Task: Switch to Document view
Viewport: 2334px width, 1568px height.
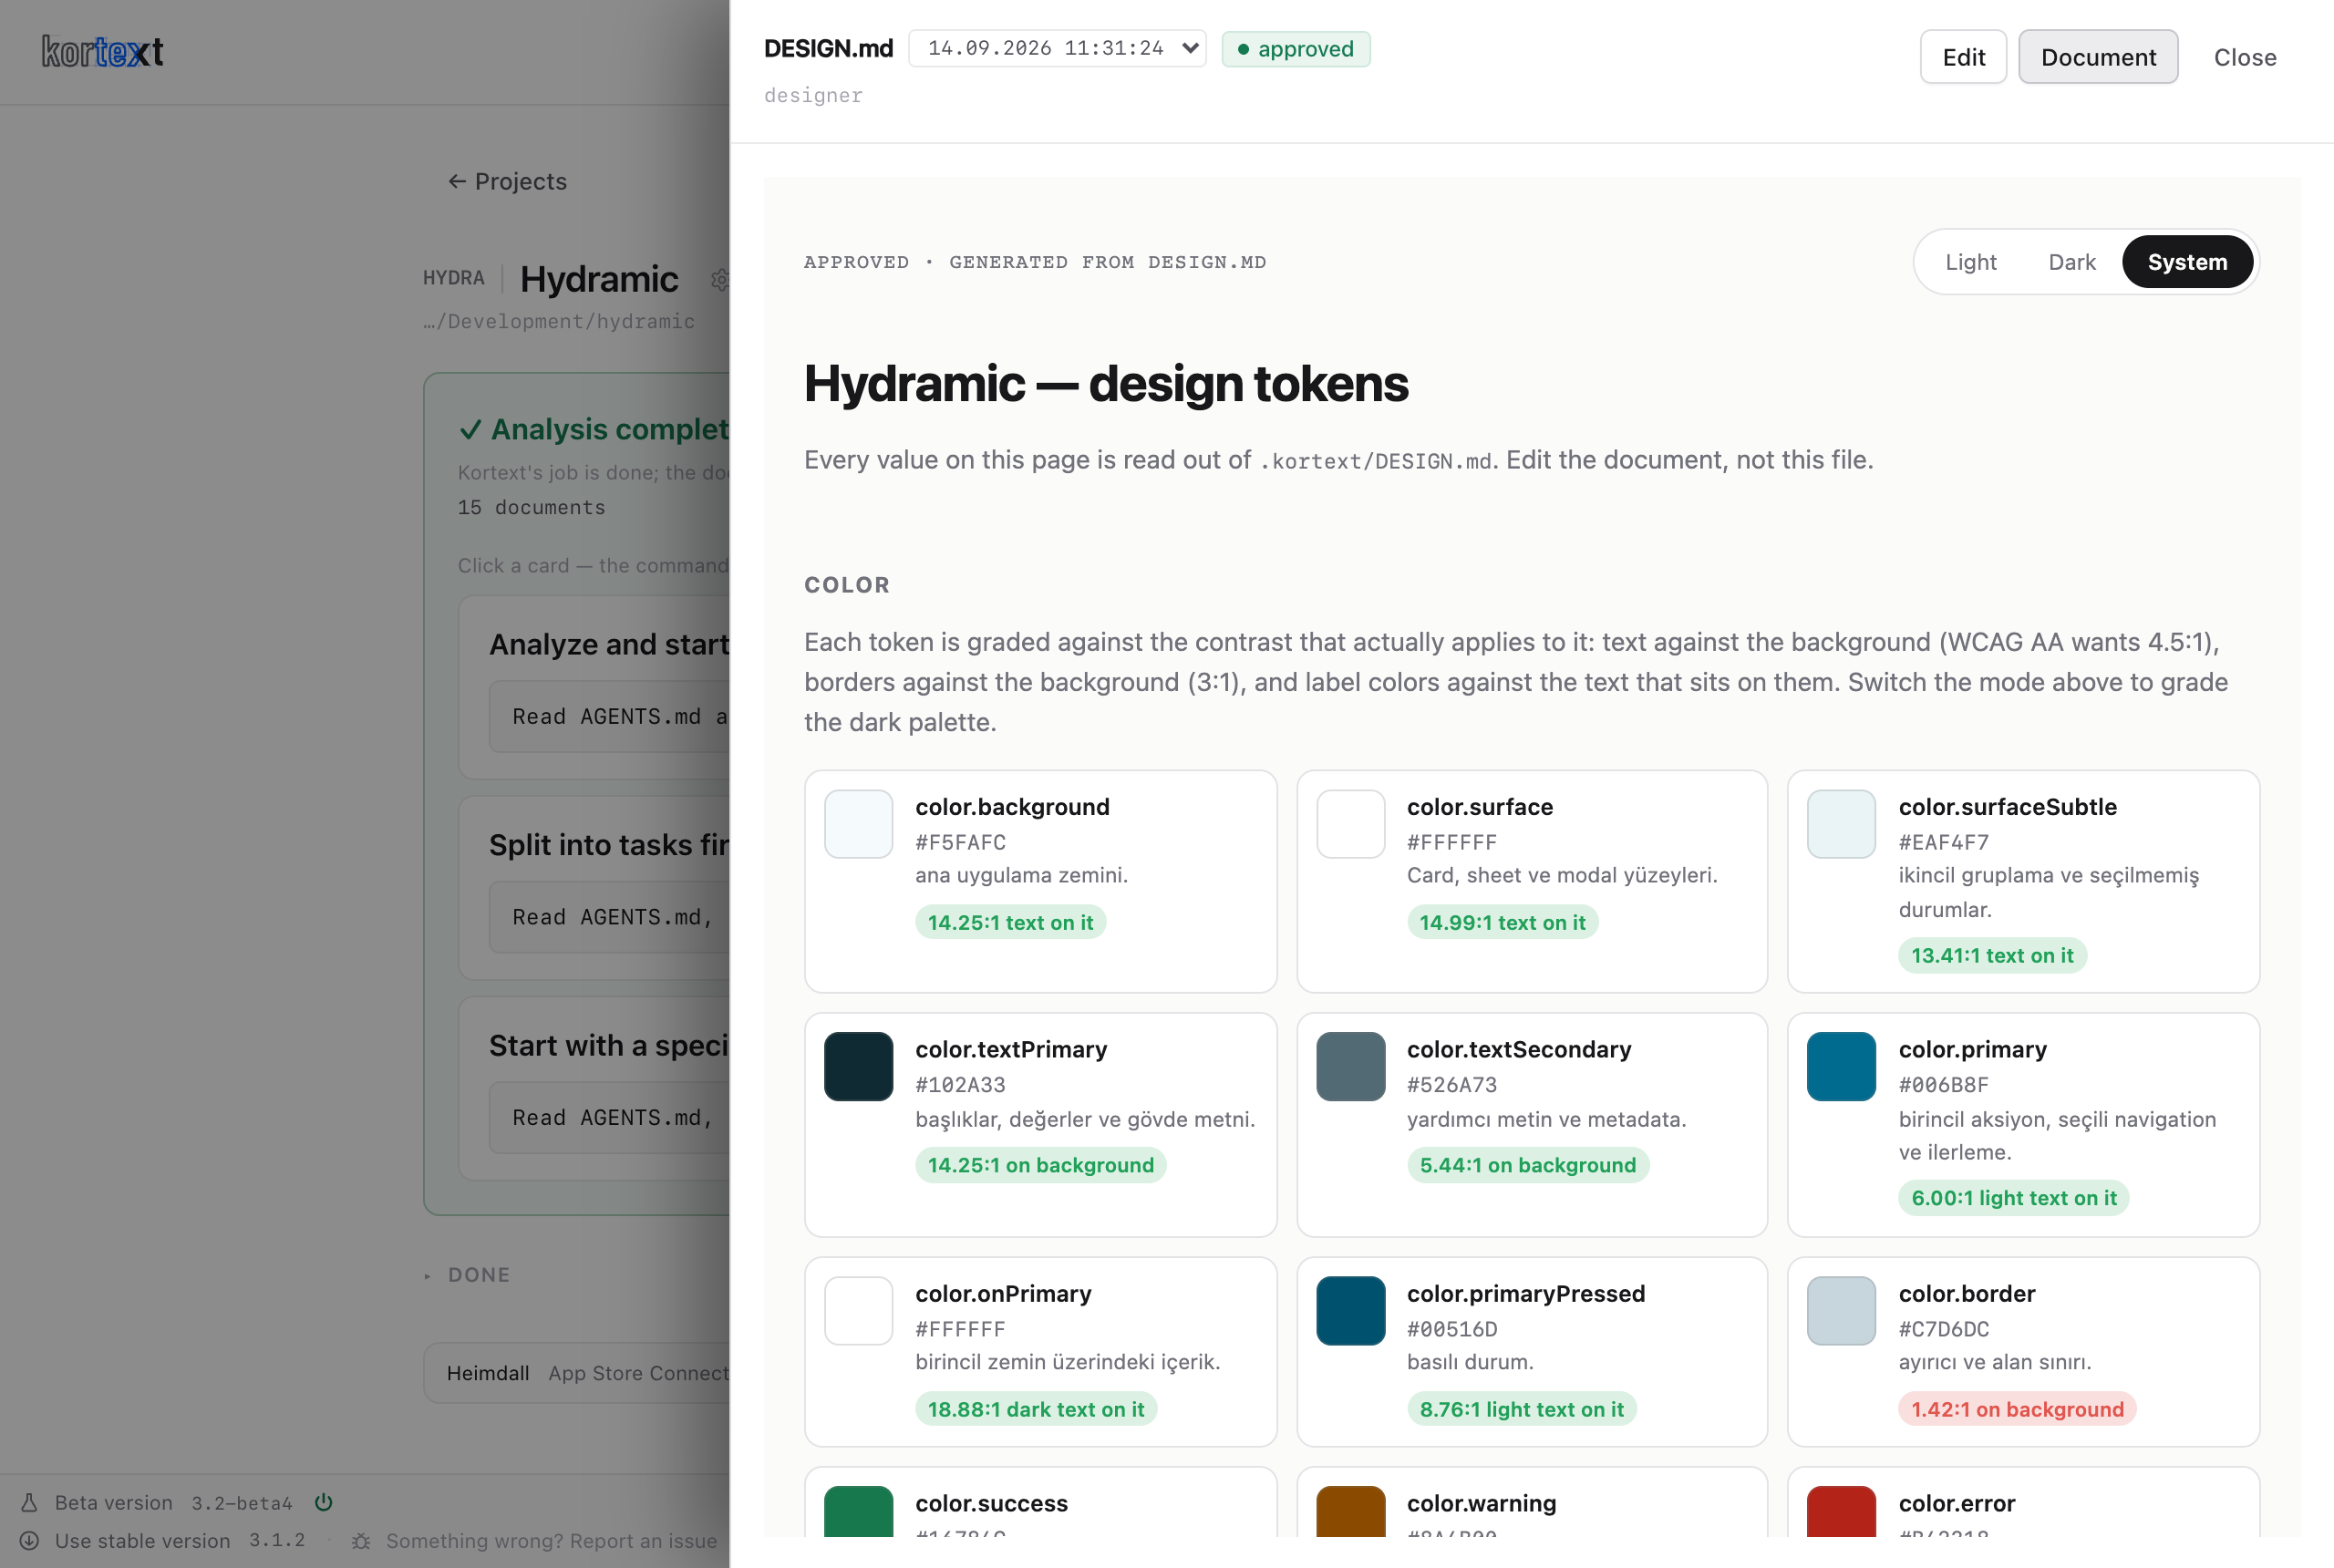Action: [x=2098, y=57]
